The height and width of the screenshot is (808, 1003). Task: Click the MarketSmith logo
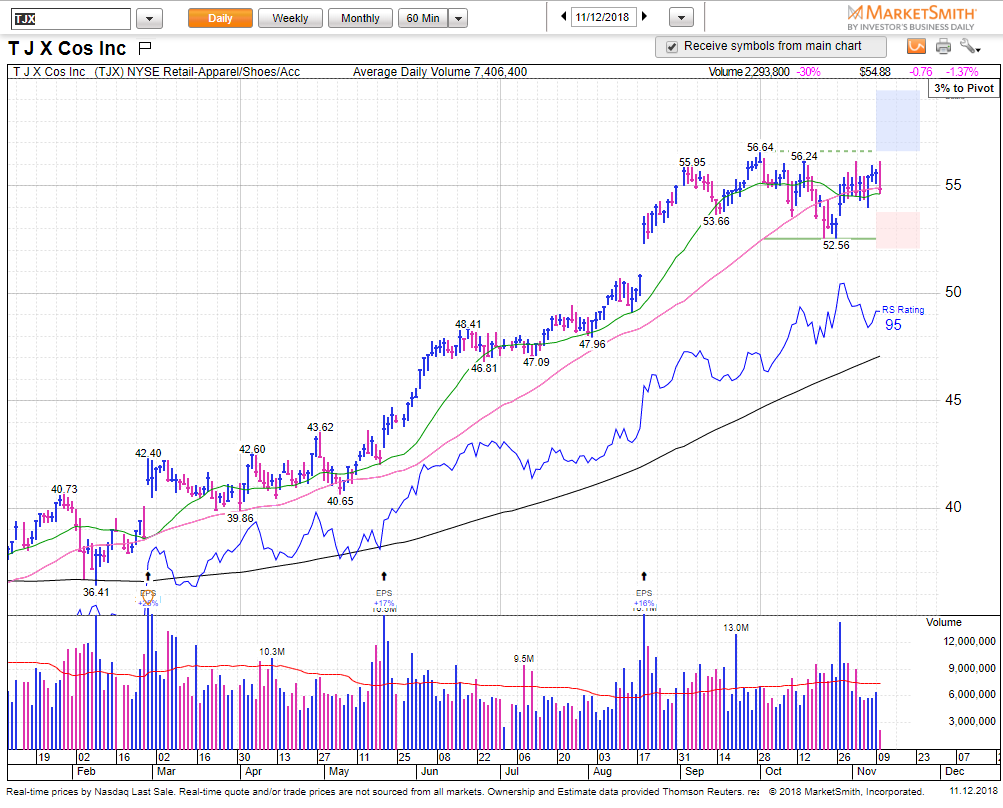click(x=911, y=17)
